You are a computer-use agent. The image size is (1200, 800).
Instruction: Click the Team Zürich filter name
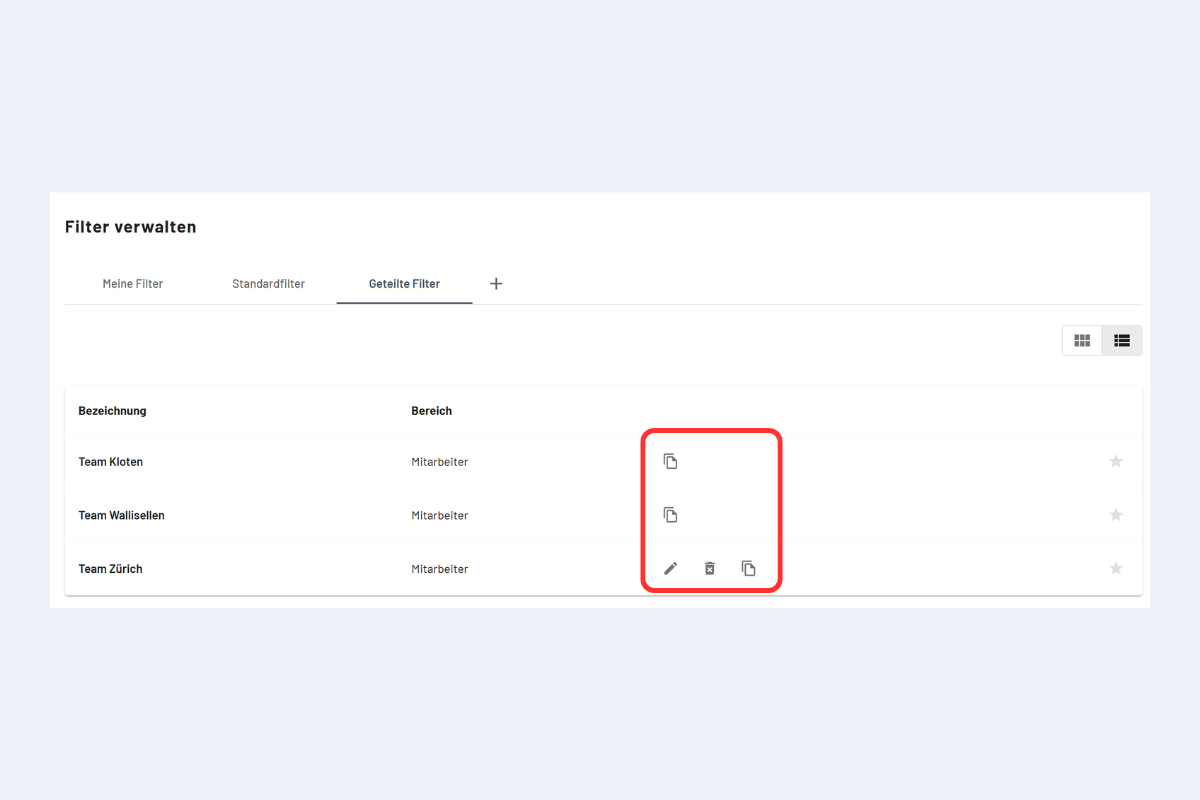coord(110,569)
